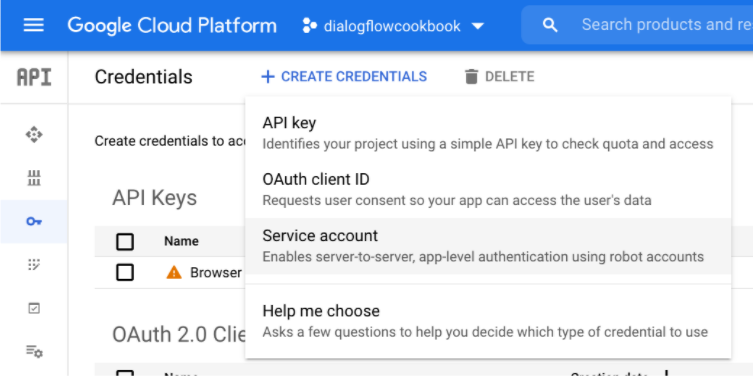Open the Domain verification icon

pyautogui.click(x=34, y=308)
